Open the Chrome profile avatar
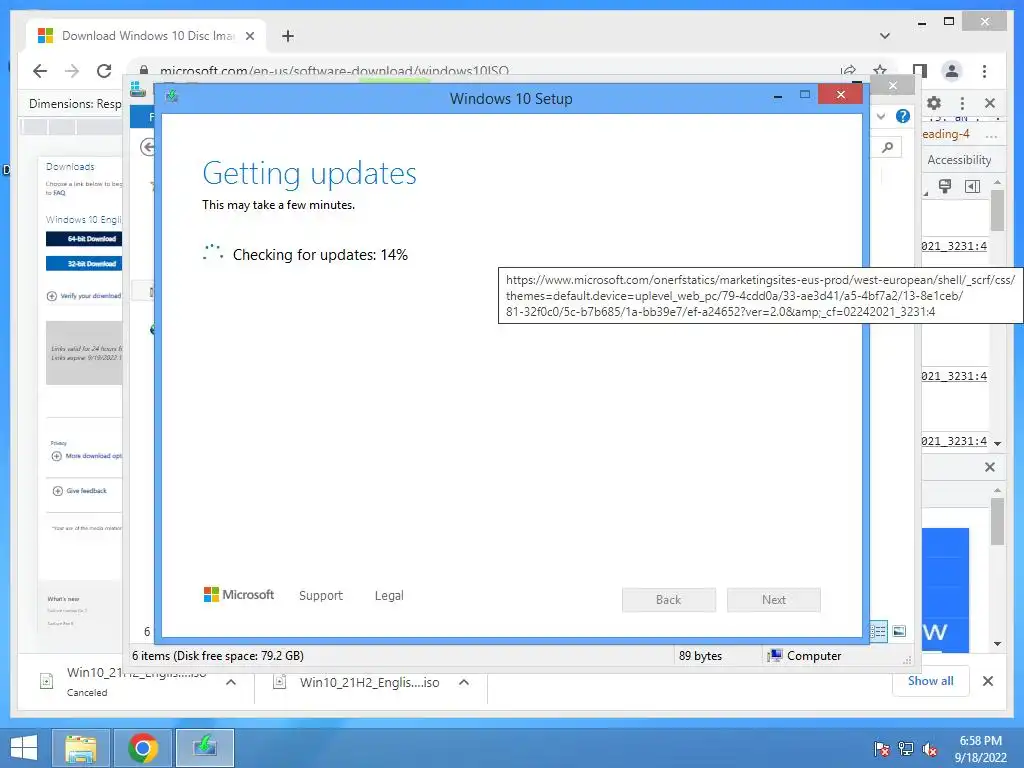Image resolution: width=1024 pixels, height=768 pixels. point(952,71)
